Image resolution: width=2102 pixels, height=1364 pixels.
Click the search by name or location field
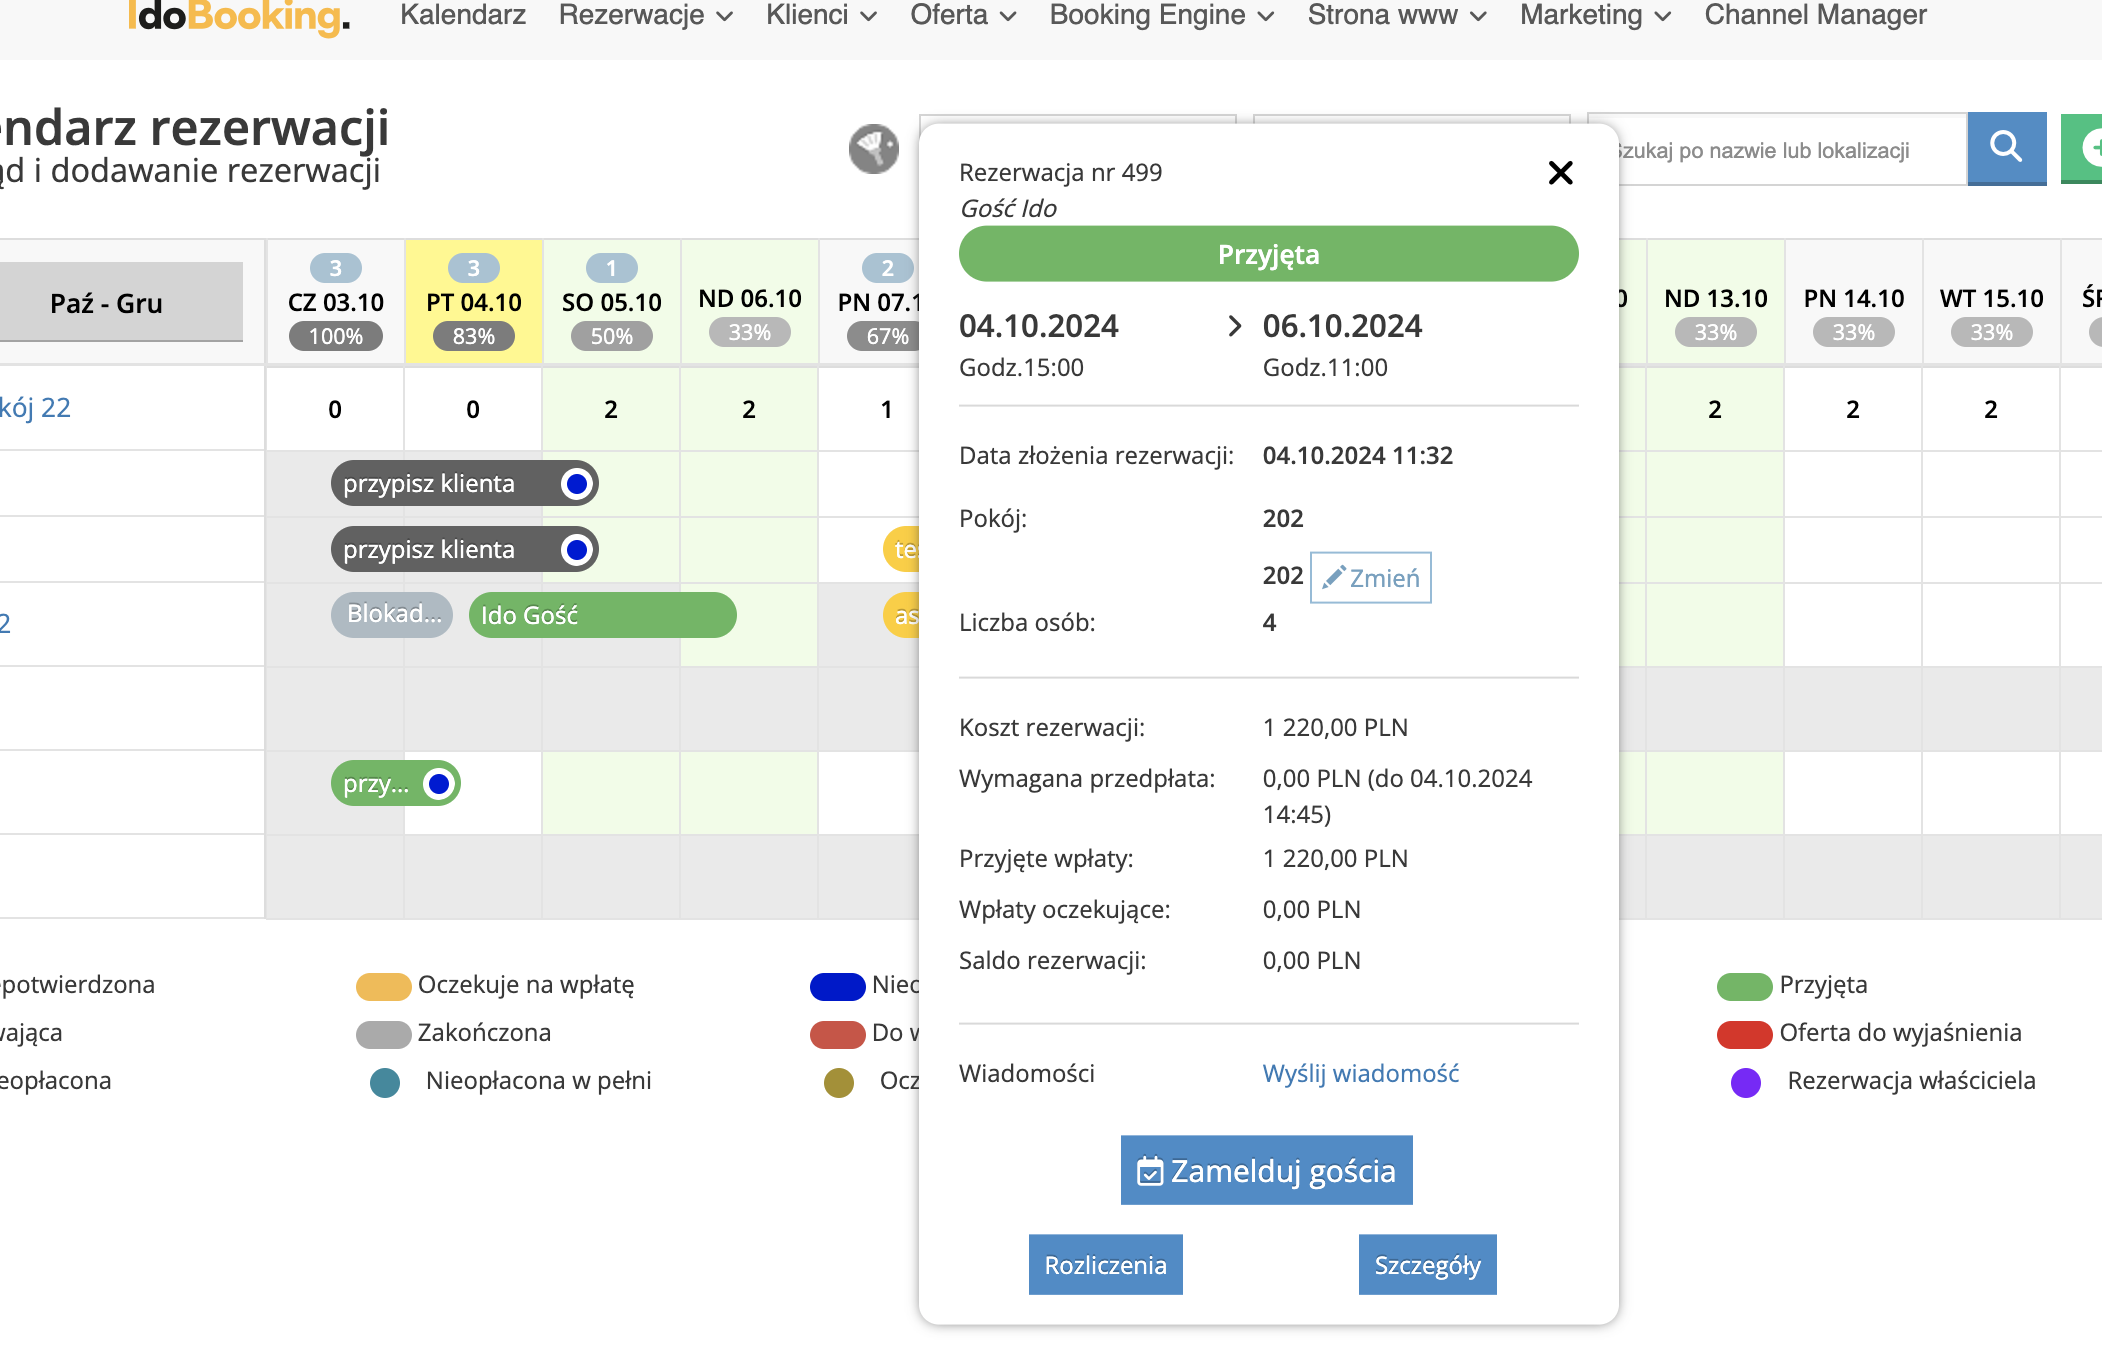click(x=1778, y=150)
